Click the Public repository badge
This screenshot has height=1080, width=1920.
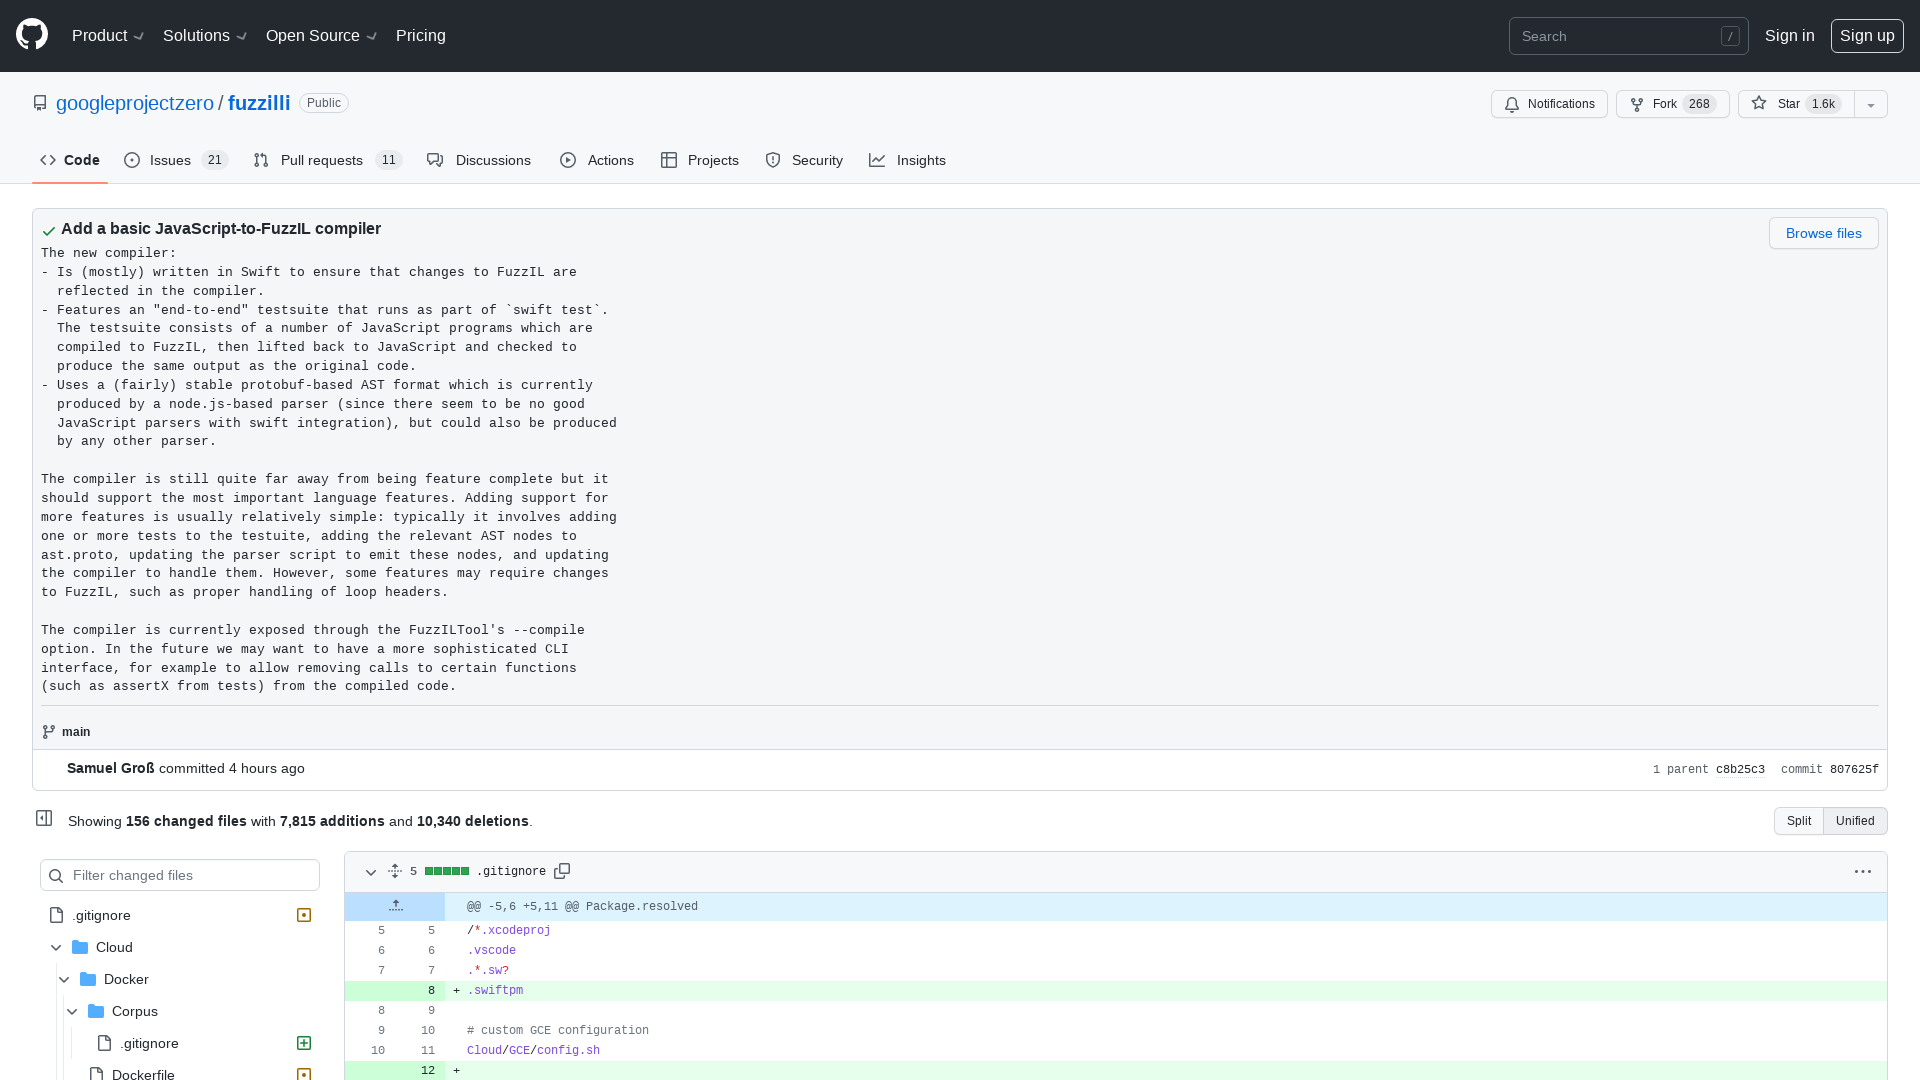click(x=324, y=103)
